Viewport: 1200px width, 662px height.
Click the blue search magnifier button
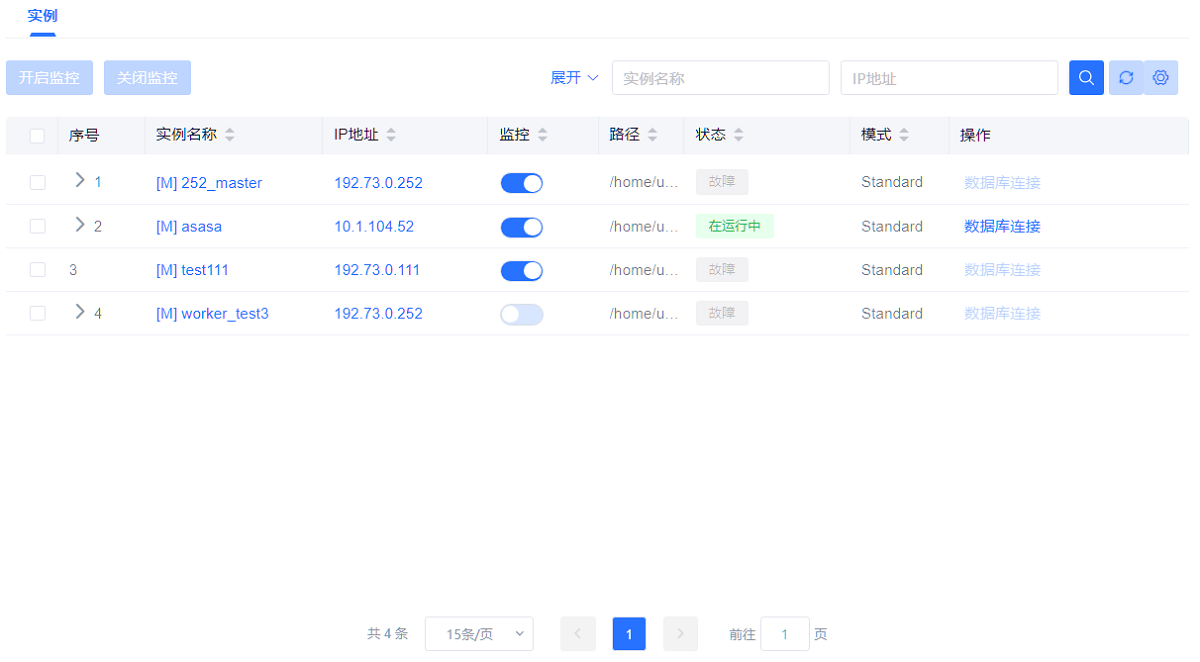pyautogui.click(x=1086, y=78)
